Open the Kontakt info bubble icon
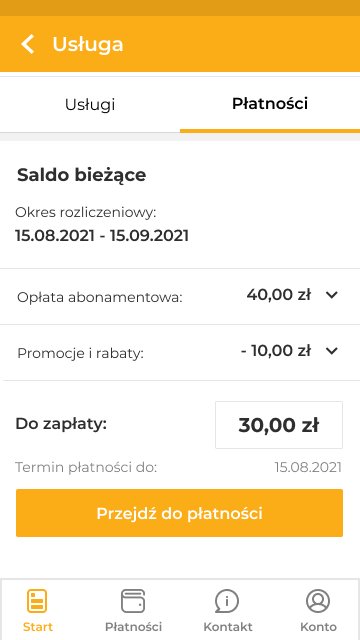This screenshot has width=360, height=640. pyautogui.click(x=227, y=601)
